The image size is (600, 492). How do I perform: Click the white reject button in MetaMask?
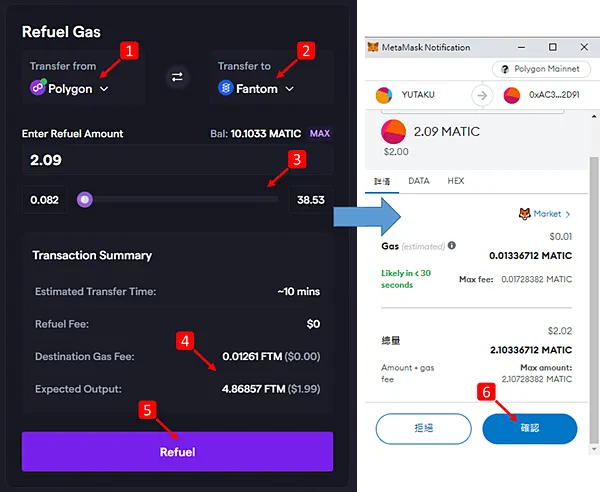pos(424,428)
